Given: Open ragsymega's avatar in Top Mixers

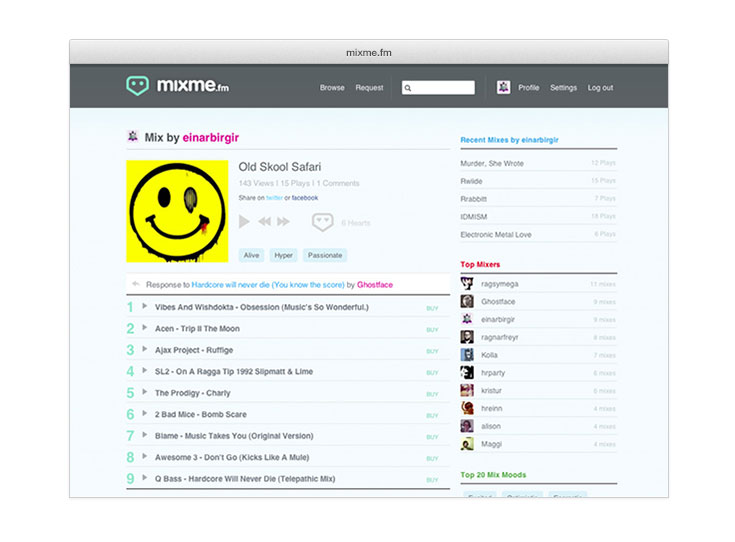Looking at the screenshot, I should [467, 283].
